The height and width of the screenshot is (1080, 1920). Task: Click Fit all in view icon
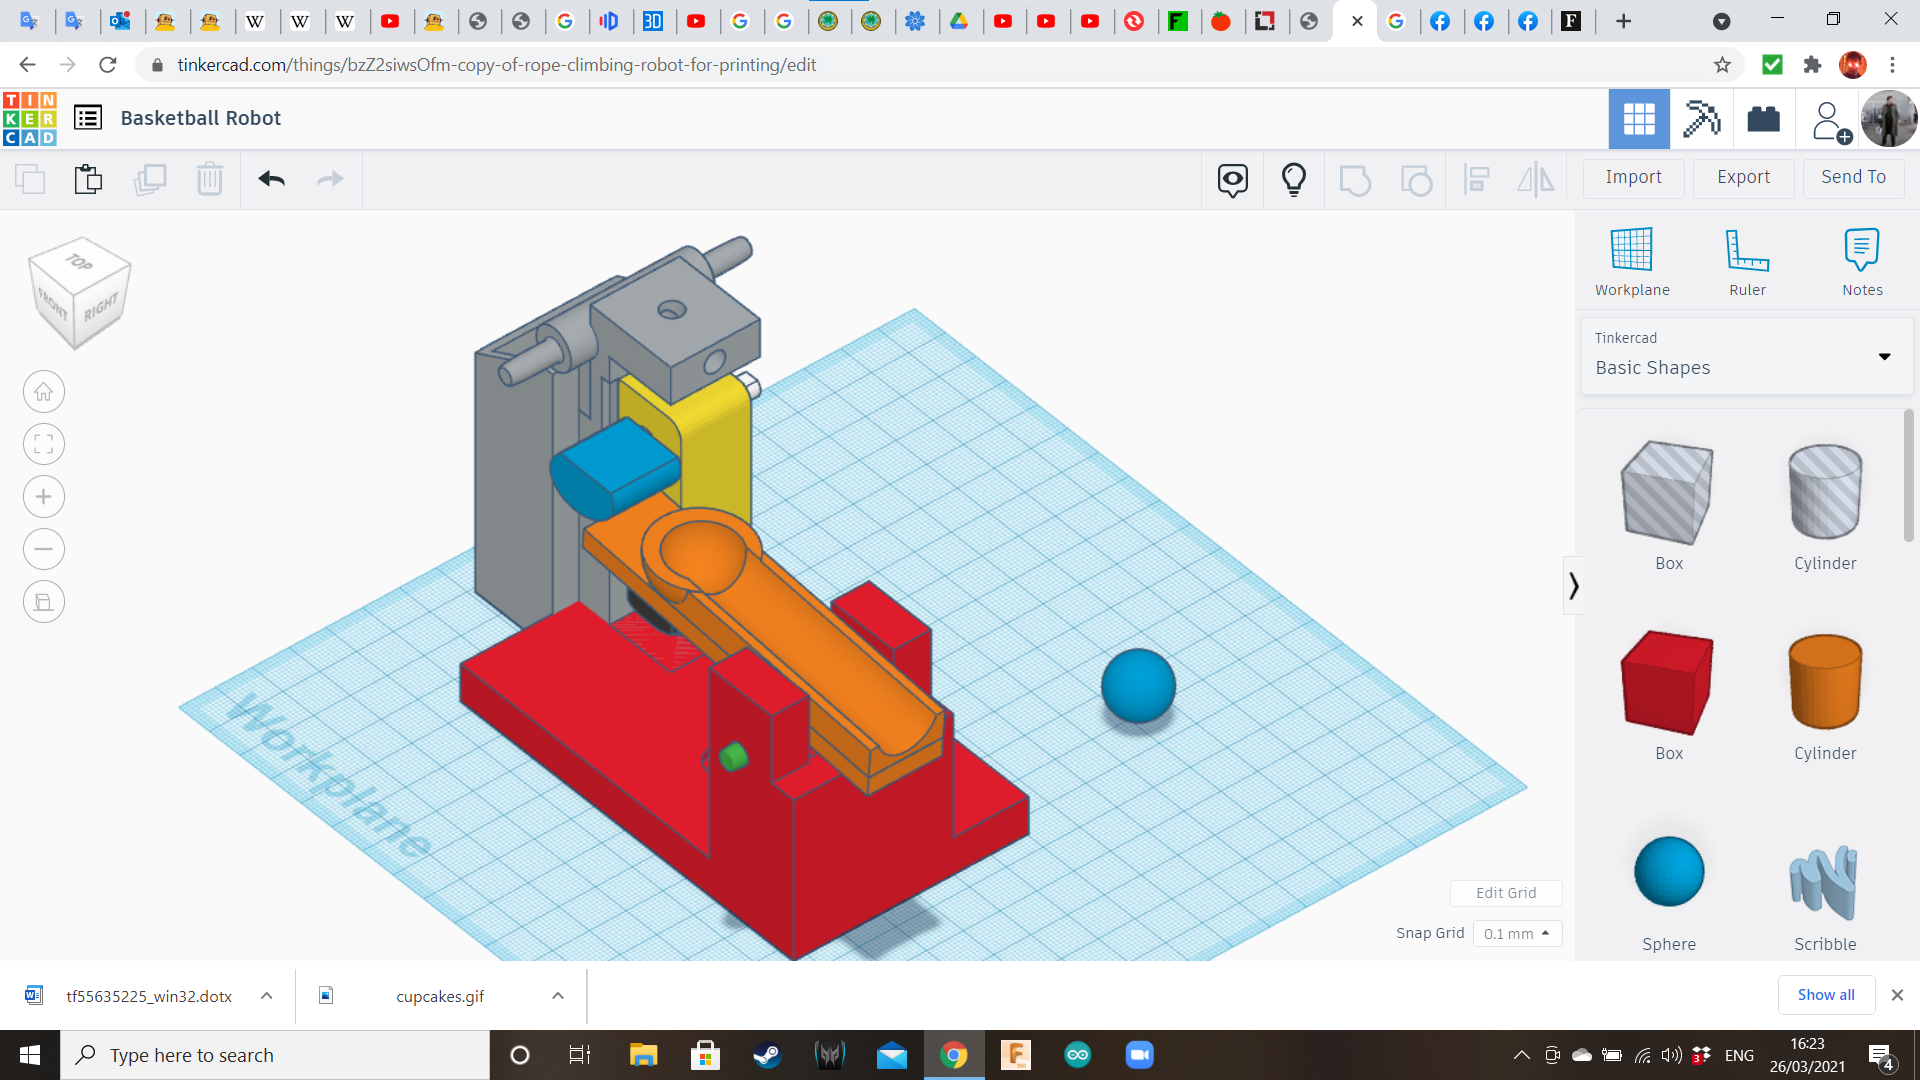point(44,444)
